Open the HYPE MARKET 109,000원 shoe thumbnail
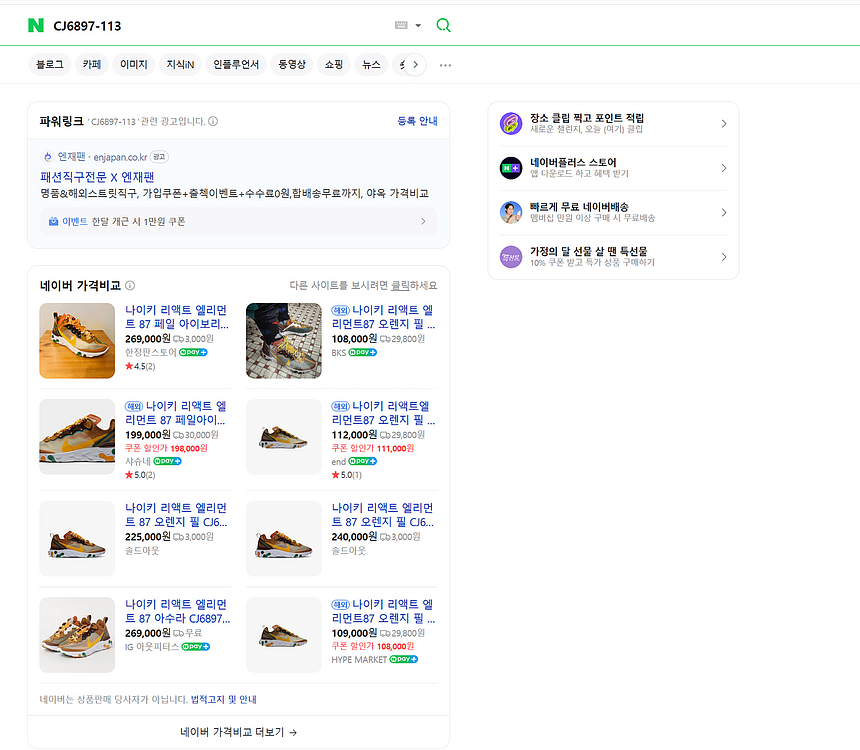Screen dimensions: 860x750 pos(284,635)
